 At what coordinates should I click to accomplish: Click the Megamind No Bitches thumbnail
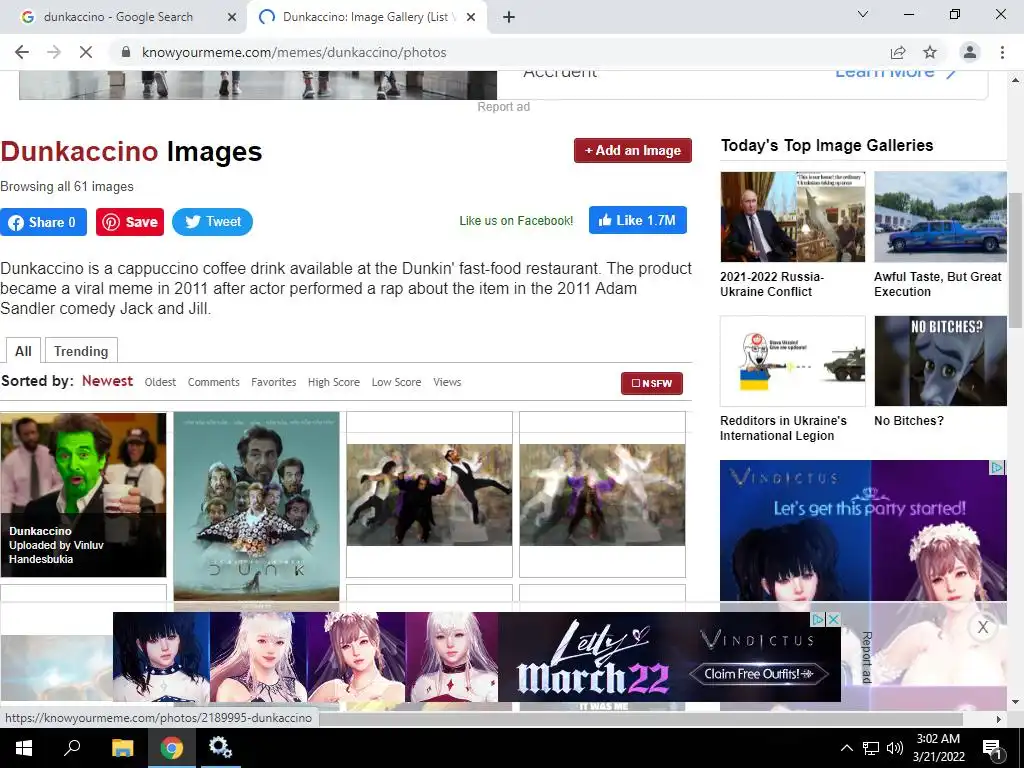click(x=940, y=361)
